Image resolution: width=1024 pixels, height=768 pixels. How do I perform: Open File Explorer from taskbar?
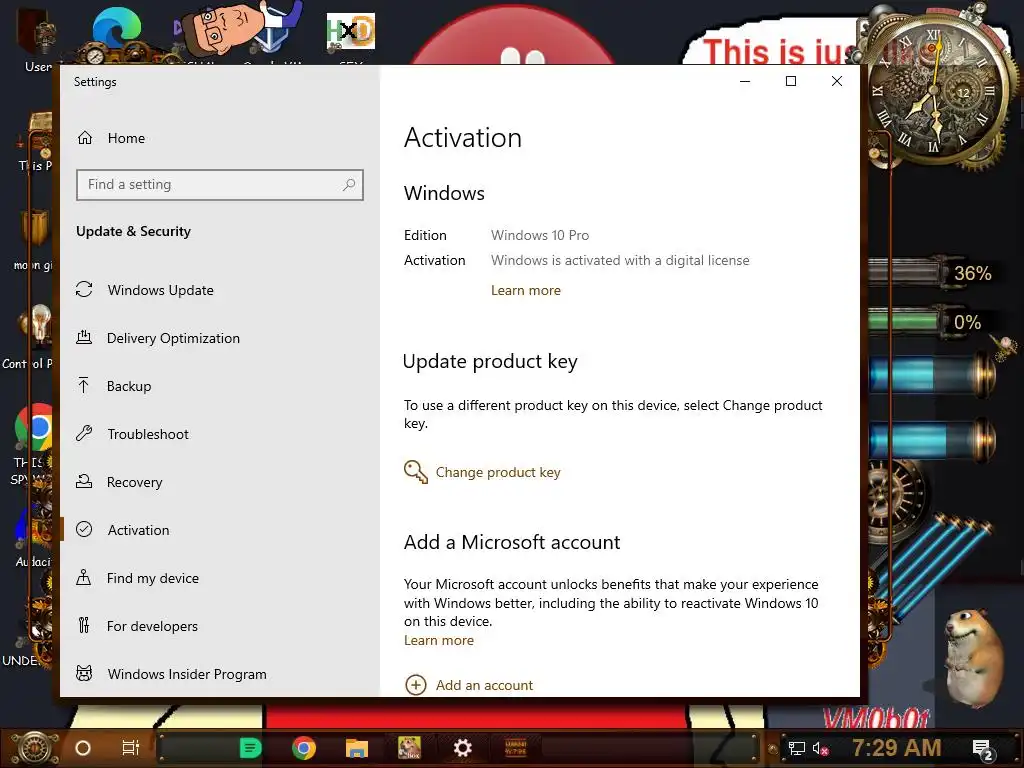[357, 748]
